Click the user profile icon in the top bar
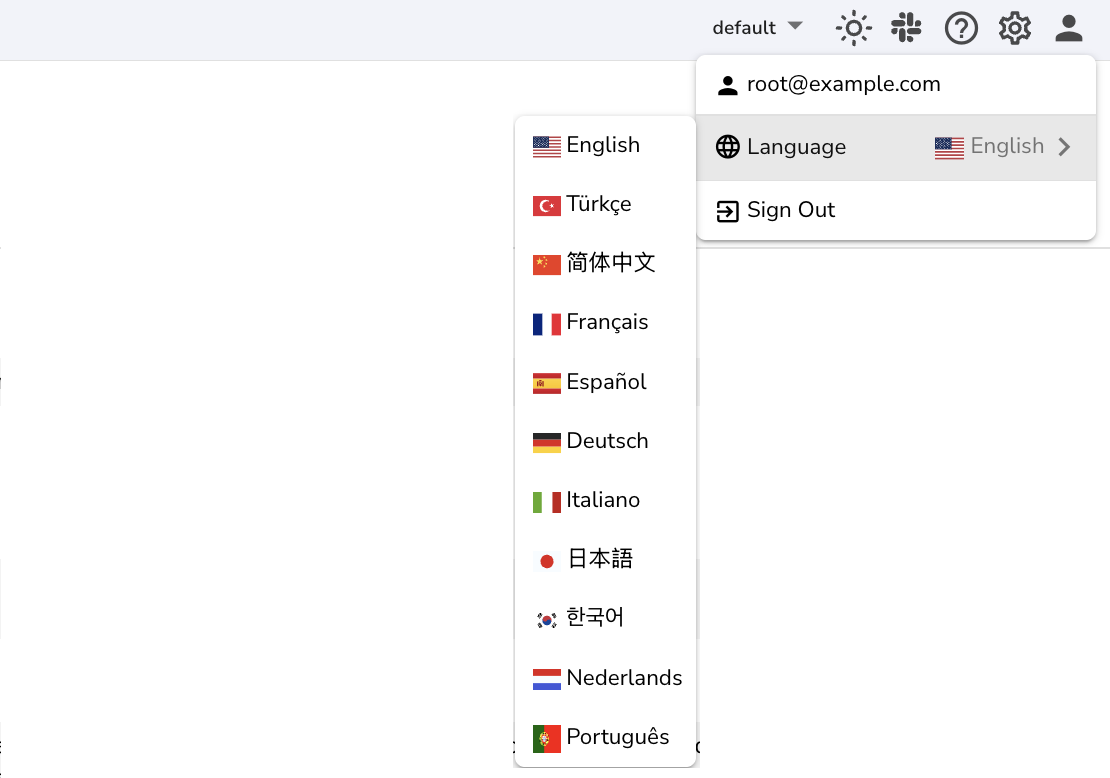The image size is (1110, 778). tap(1068, 27)
